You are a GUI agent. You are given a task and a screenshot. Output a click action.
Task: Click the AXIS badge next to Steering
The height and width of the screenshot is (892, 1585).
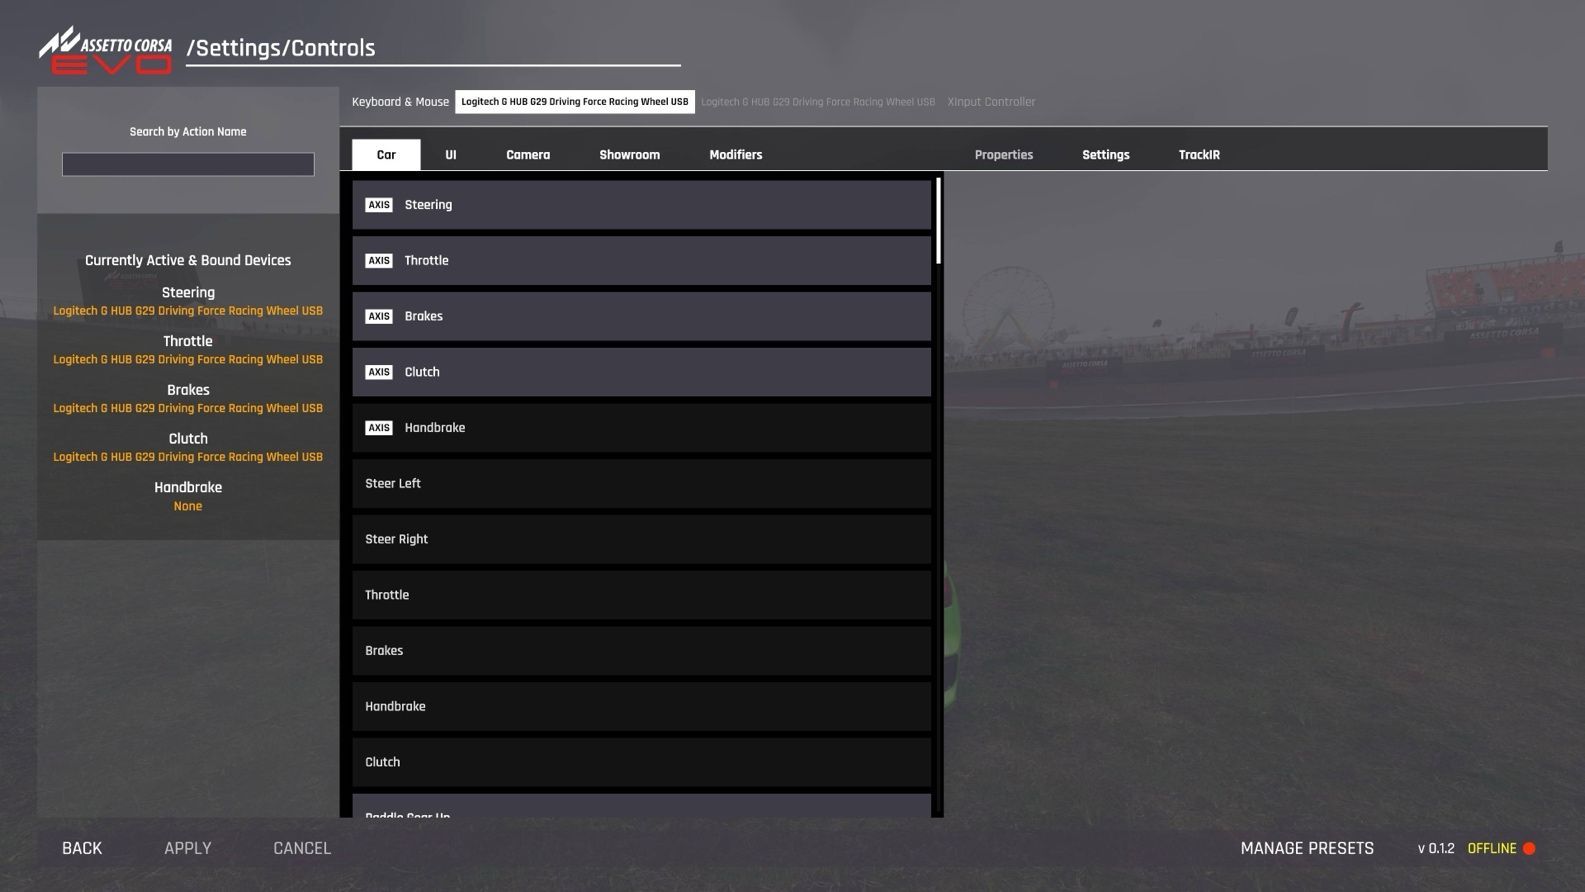[378, 205]
